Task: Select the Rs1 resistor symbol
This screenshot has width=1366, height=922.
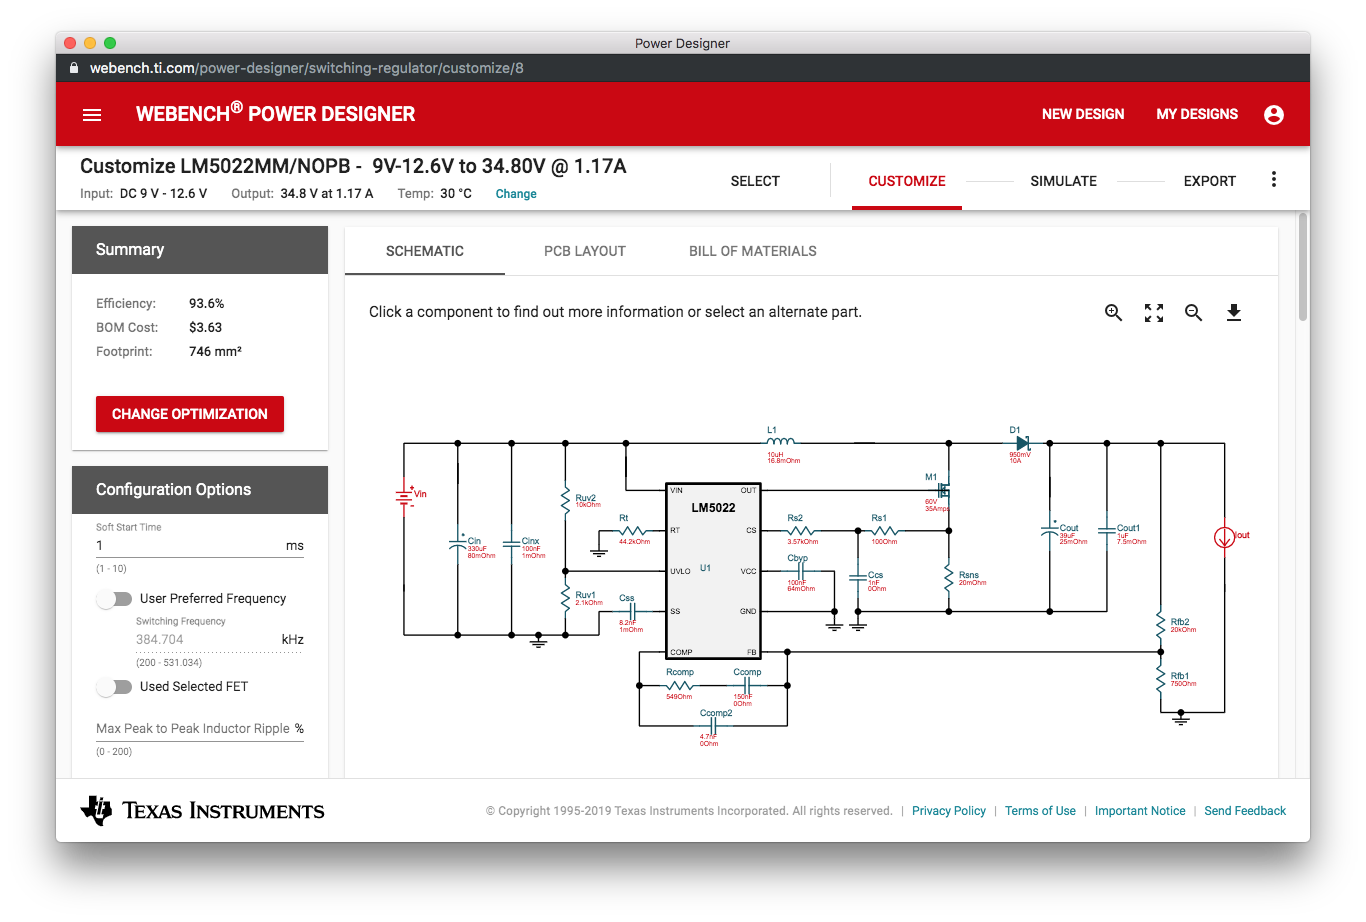Action: 884,531
